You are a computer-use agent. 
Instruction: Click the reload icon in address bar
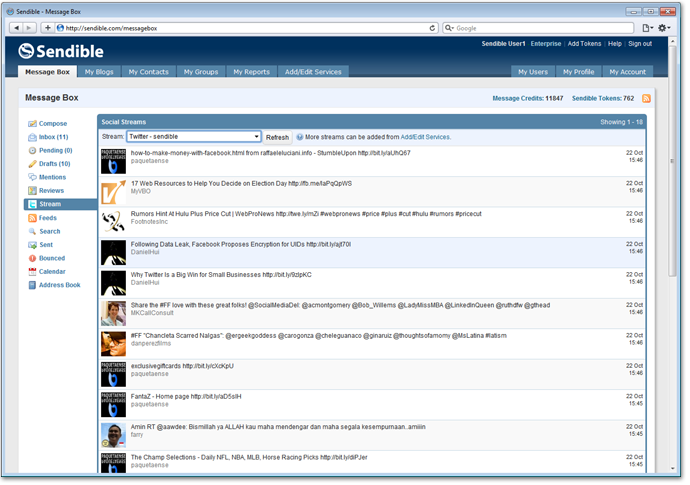point(432,28)
